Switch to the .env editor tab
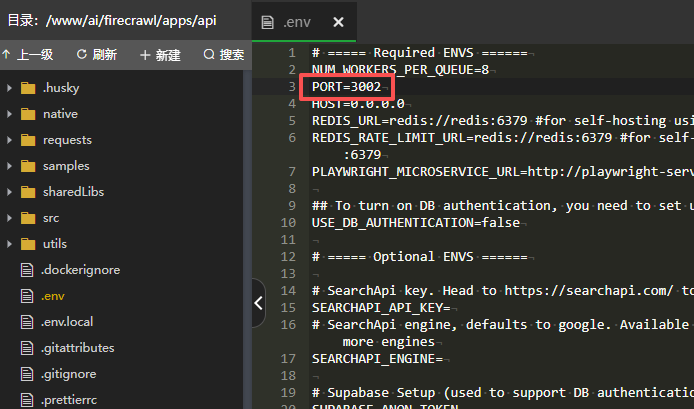The height and width of the screenshot is (409, 694). point(296,22)
